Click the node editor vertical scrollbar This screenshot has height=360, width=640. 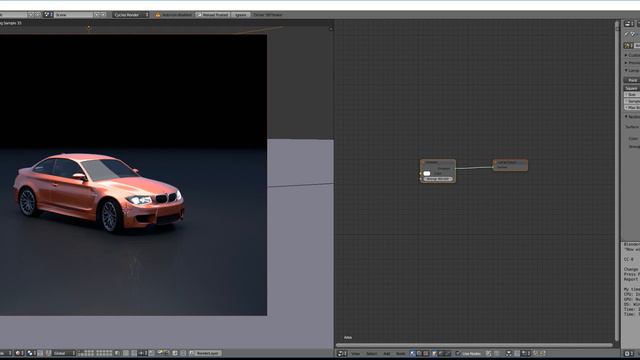tap(617, 180)
